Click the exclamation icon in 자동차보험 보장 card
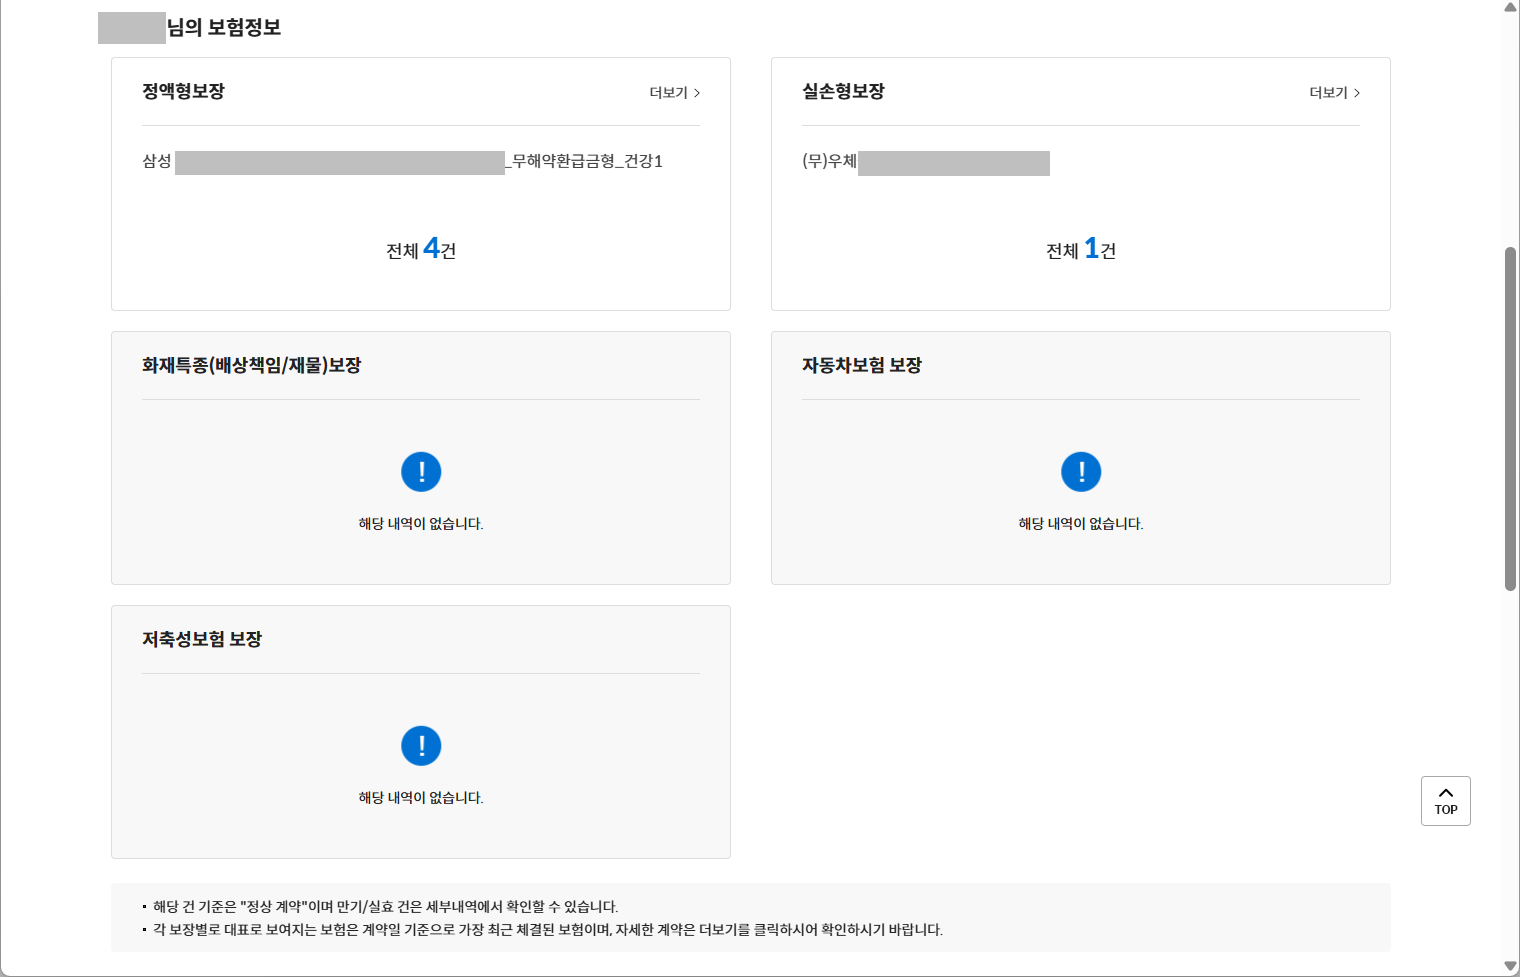 (x=1081, y=472)
